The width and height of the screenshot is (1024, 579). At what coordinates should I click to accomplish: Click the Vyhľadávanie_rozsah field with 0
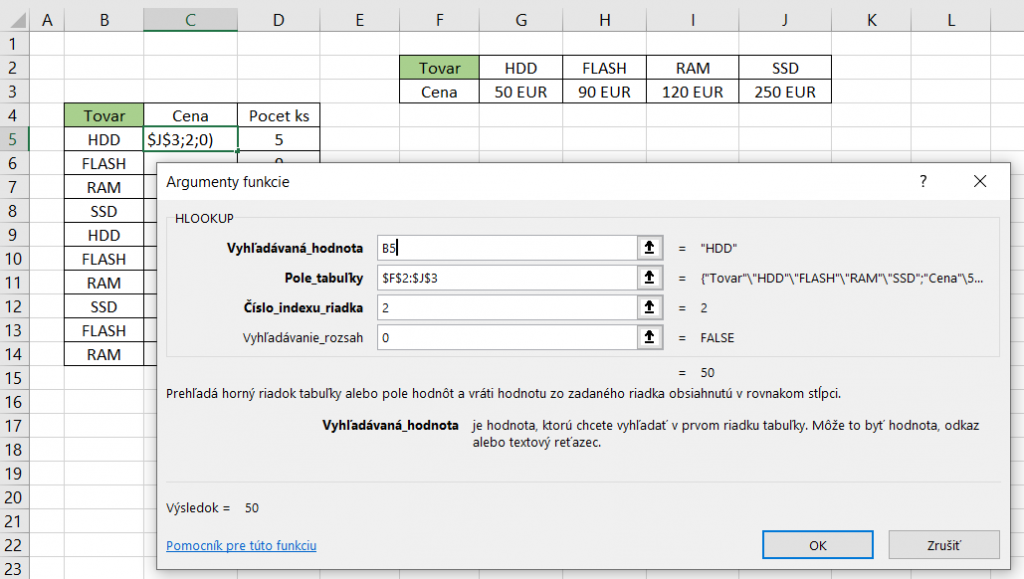pyautogui.click(x=507, y=337)
